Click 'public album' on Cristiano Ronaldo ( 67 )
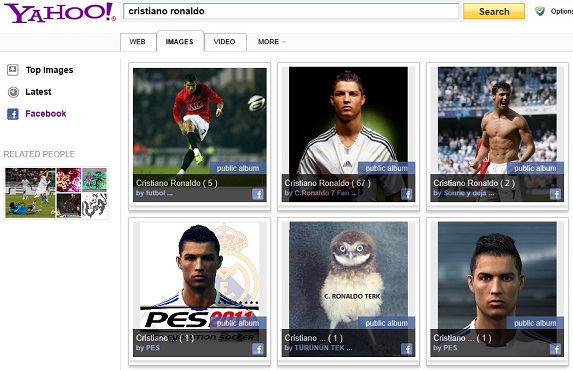The height and width of the screenshot is (370, 573). 386,168
